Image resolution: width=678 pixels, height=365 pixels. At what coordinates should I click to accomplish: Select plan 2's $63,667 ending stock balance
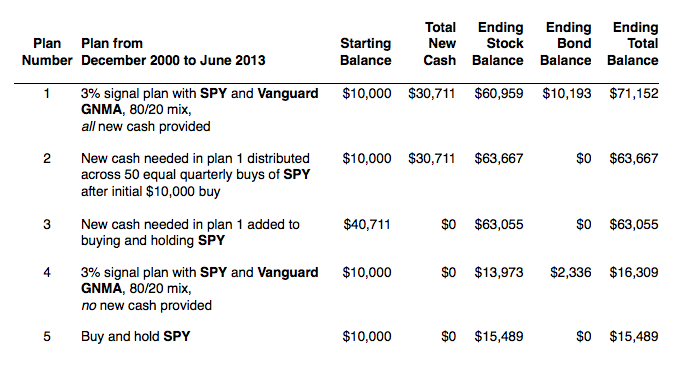499,158
